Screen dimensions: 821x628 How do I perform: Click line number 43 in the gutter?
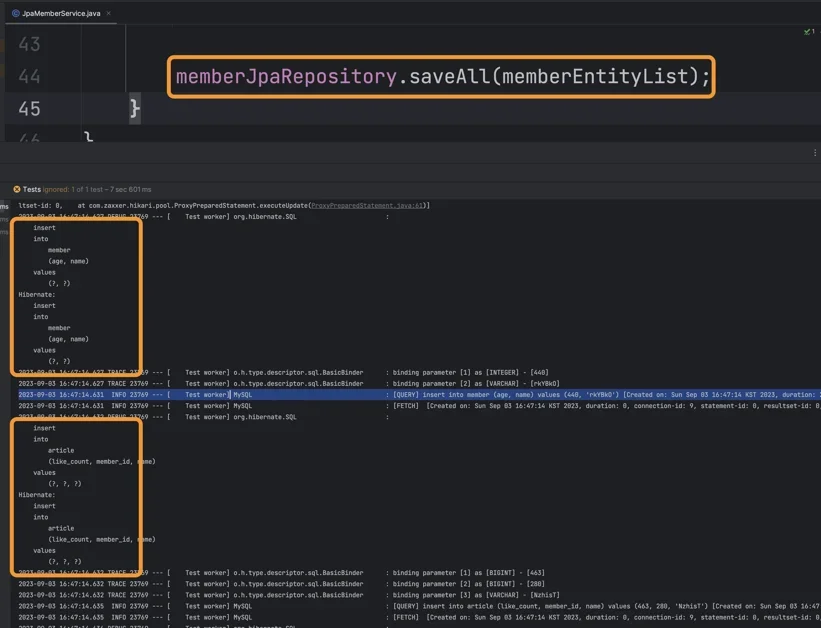[x=29, y=44]
